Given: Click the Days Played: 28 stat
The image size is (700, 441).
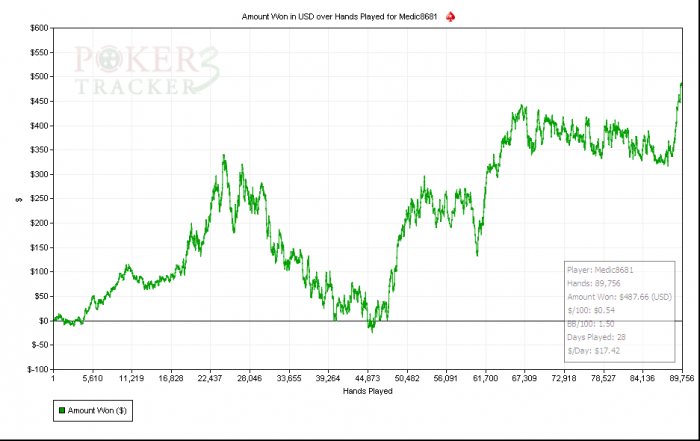Looking at the screenshot, I should [596, 337].
